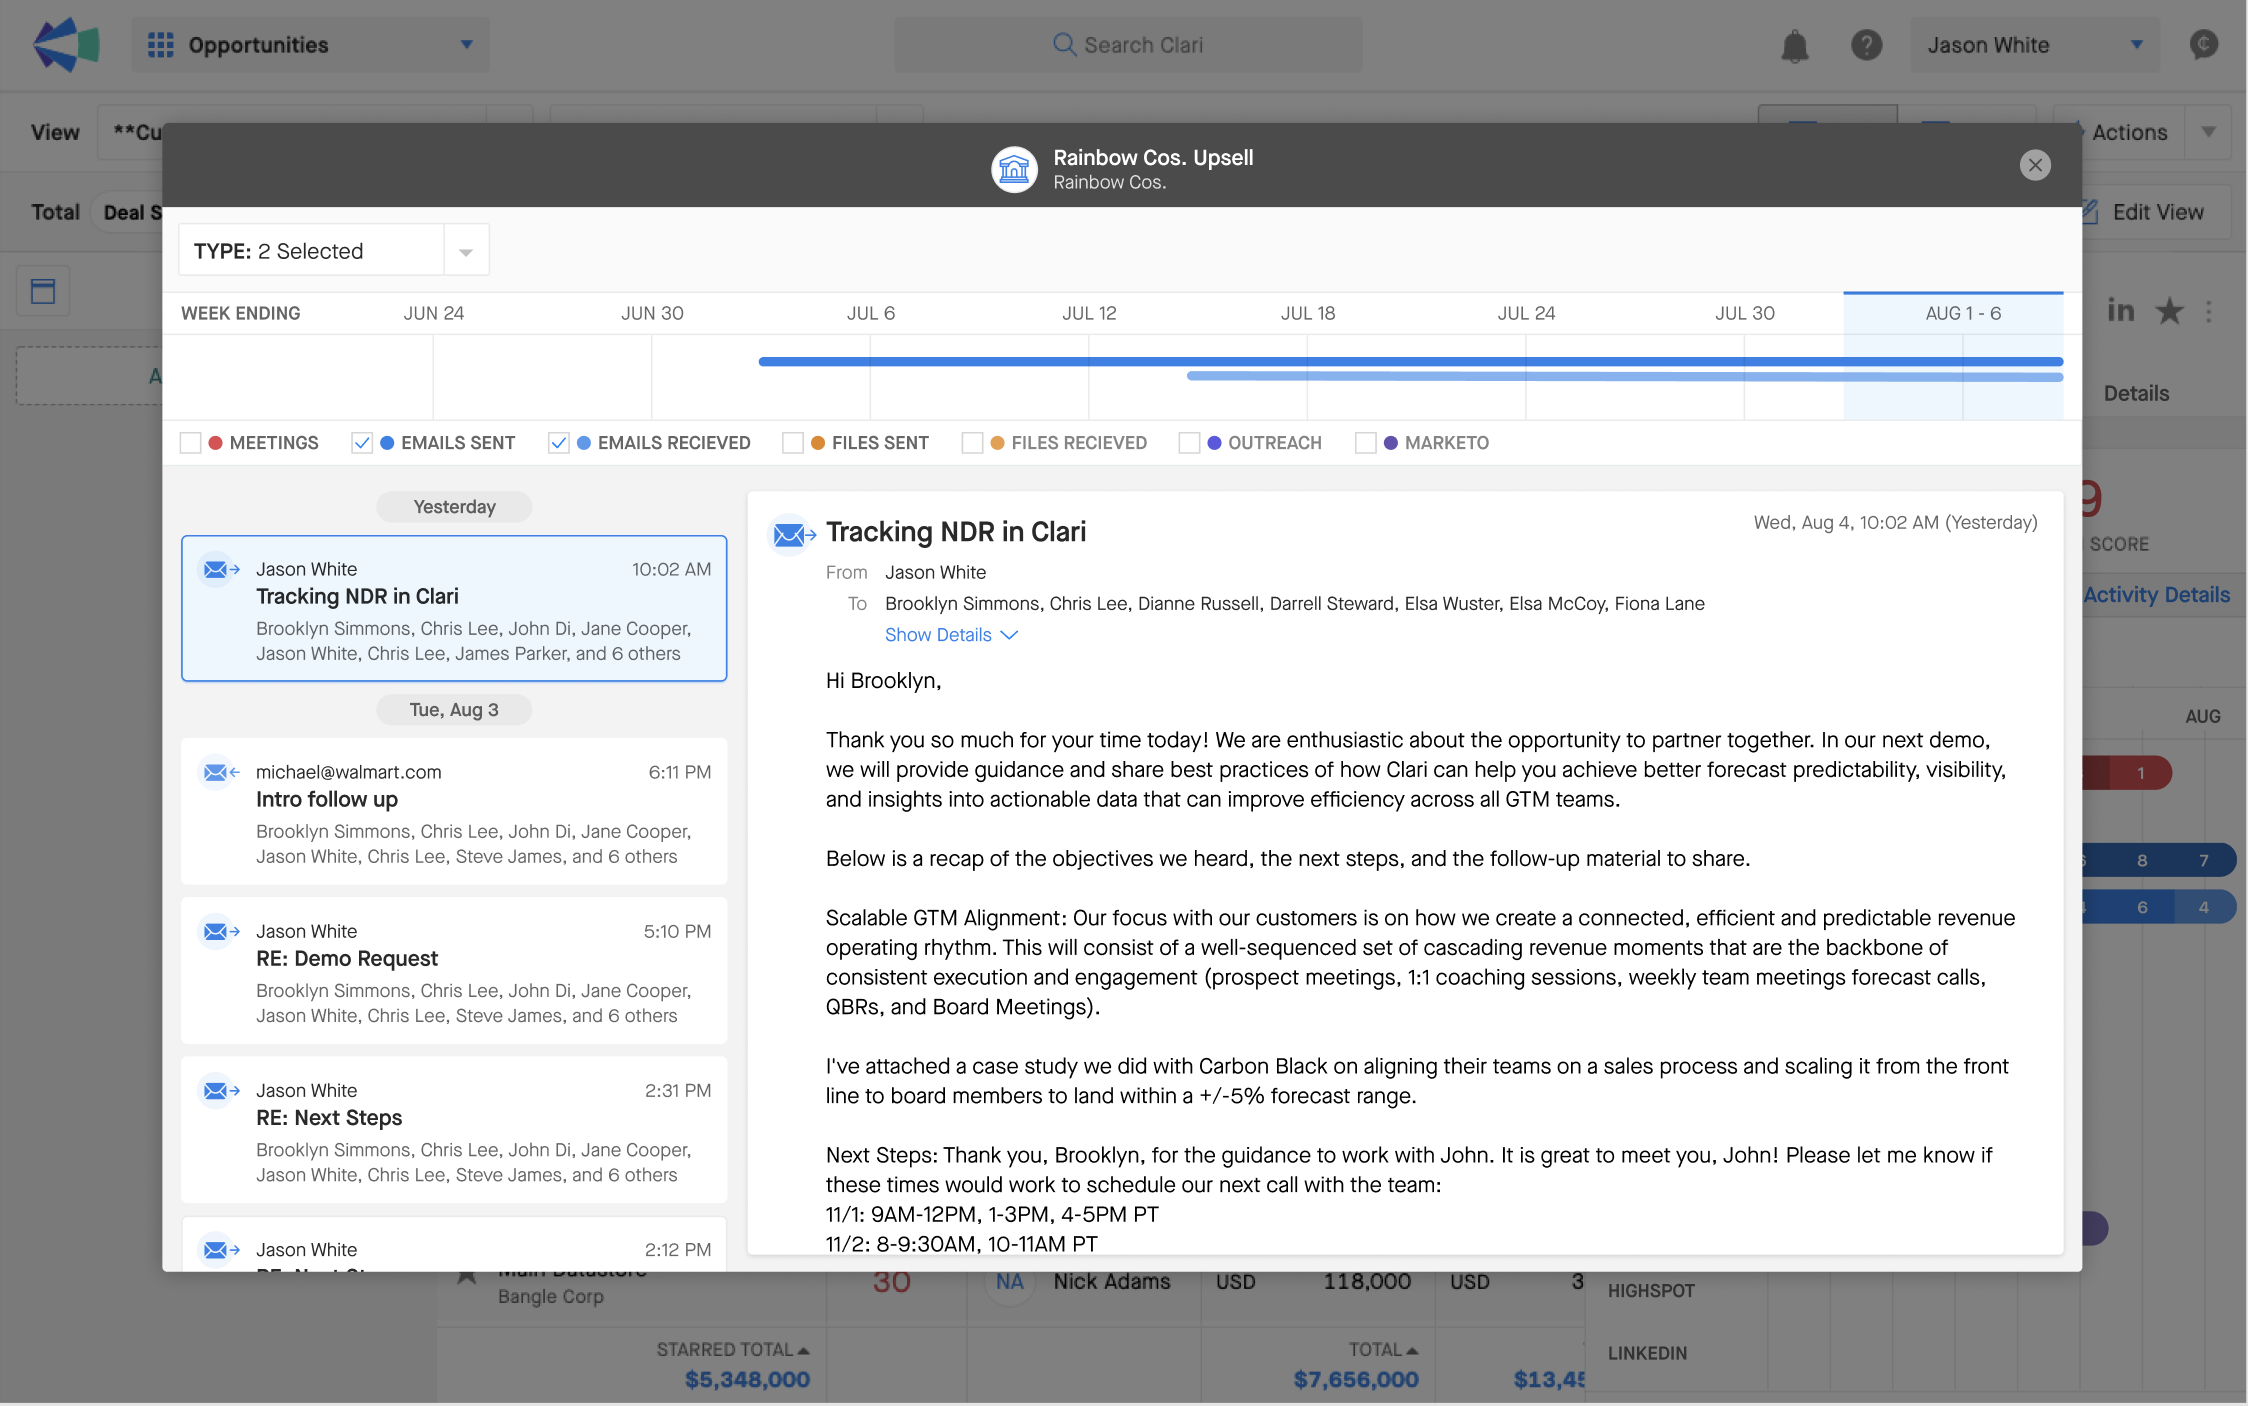This screenshot has width=2248, height=1406.
Task: Open the help question mark icon
Action: pyautogui.click(x=1866, y=45)
